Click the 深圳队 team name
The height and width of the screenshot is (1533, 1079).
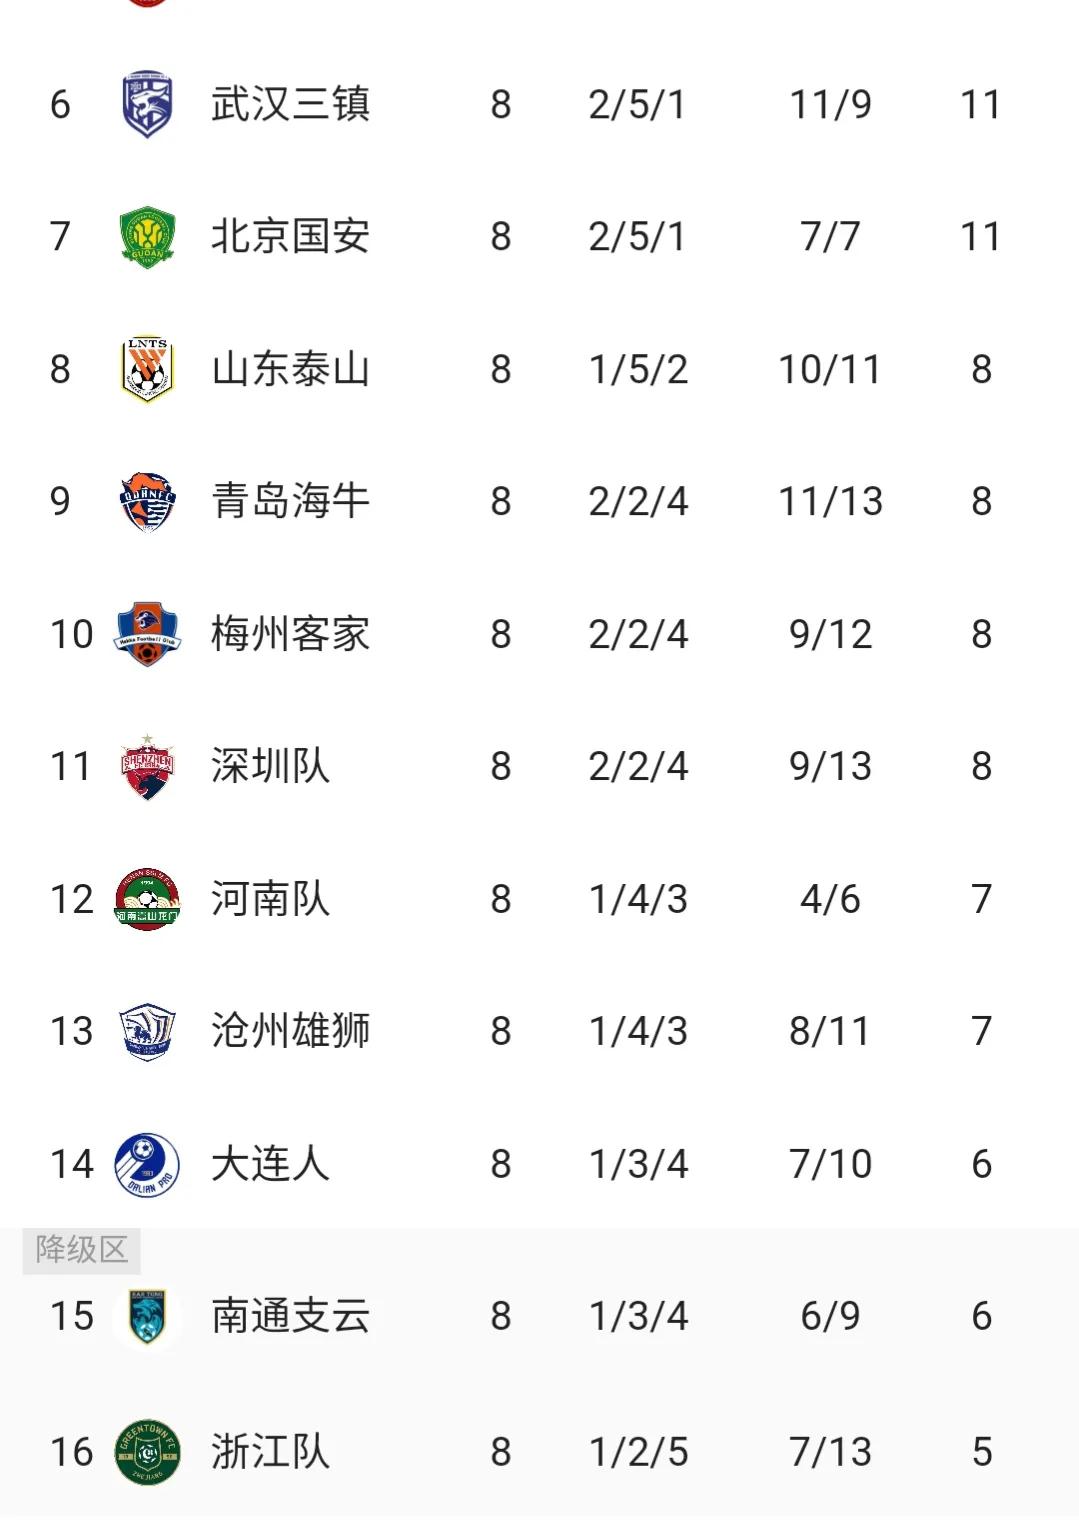click(x=270, y=767)
